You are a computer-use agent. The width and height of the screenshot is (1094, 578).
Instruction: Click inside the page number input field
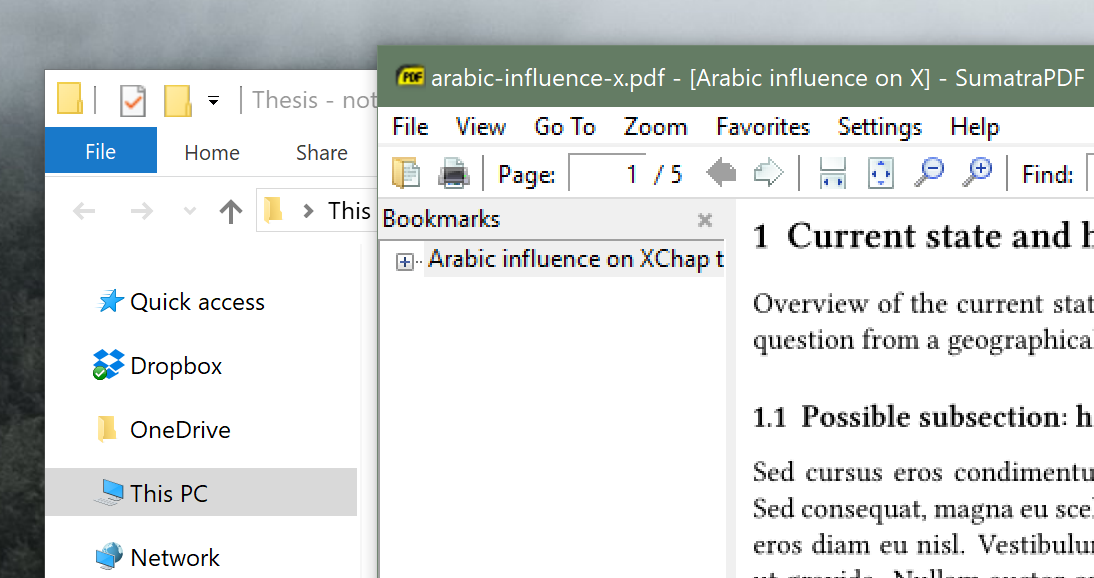pos(605,172)
